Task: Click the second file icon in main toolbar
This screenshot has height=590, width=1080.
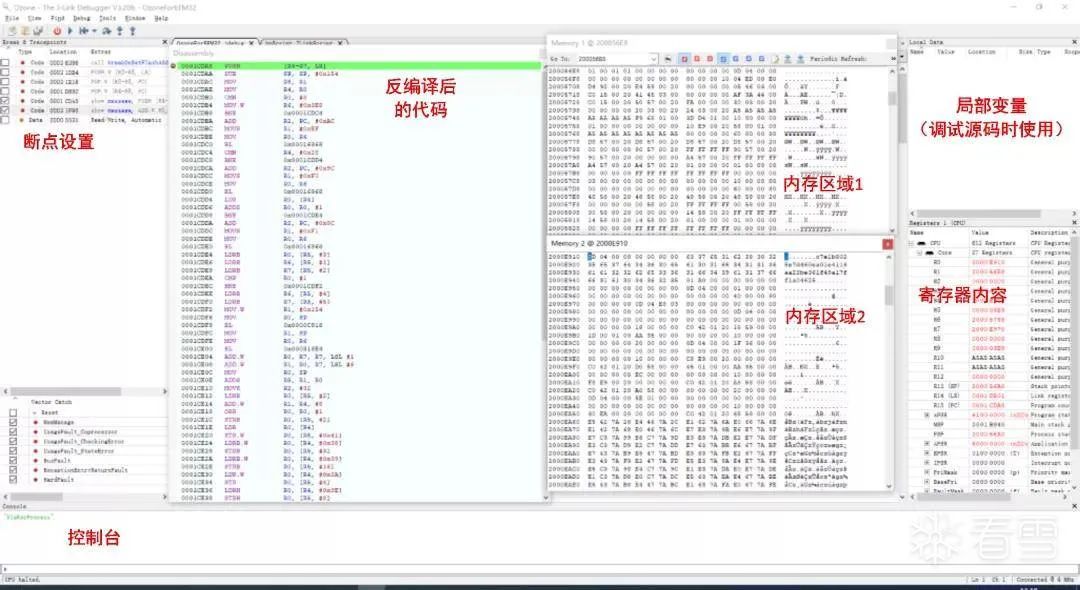Action: click(24, 30)
